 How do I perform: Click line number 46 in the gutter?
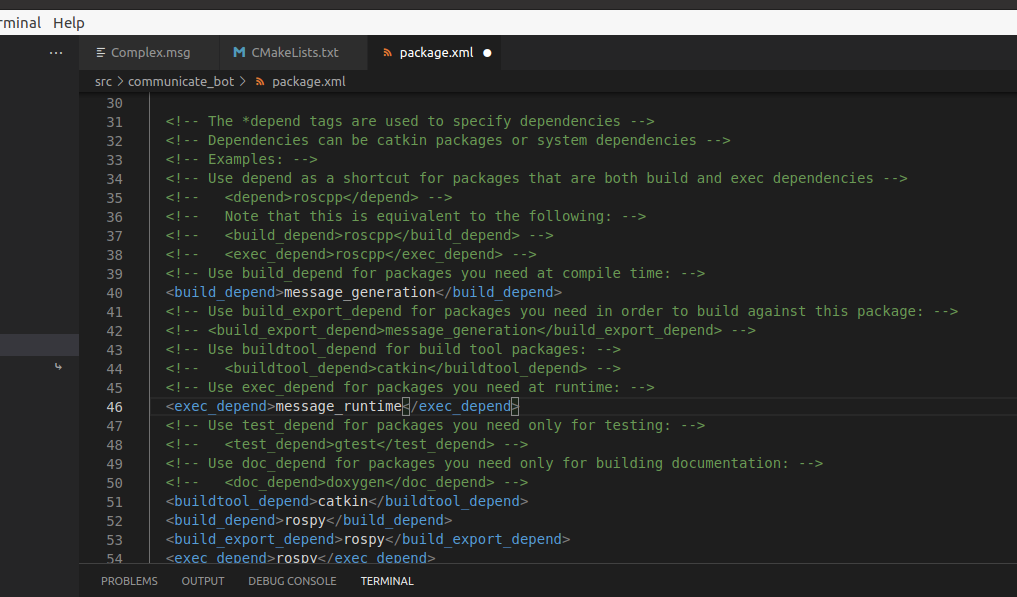click(115, 407)
